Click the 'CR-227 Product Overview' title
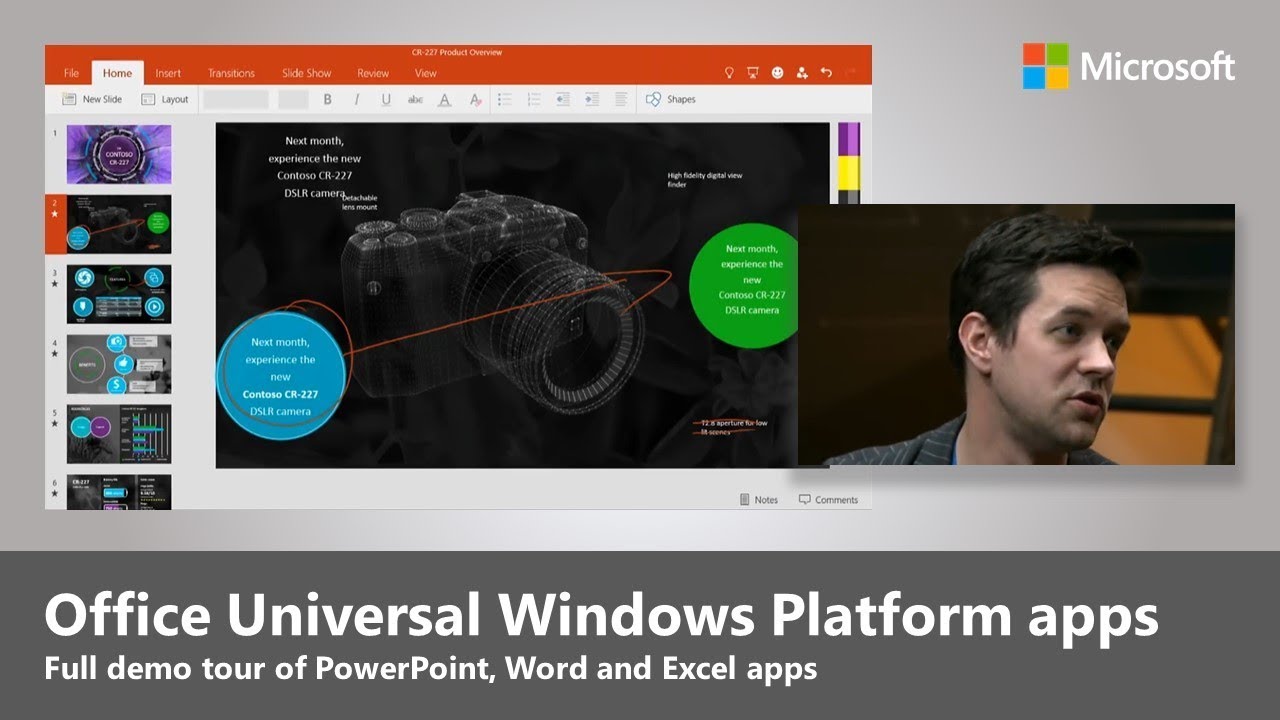Viewport: 1280px width, 720px height. [x=457, y=52]
